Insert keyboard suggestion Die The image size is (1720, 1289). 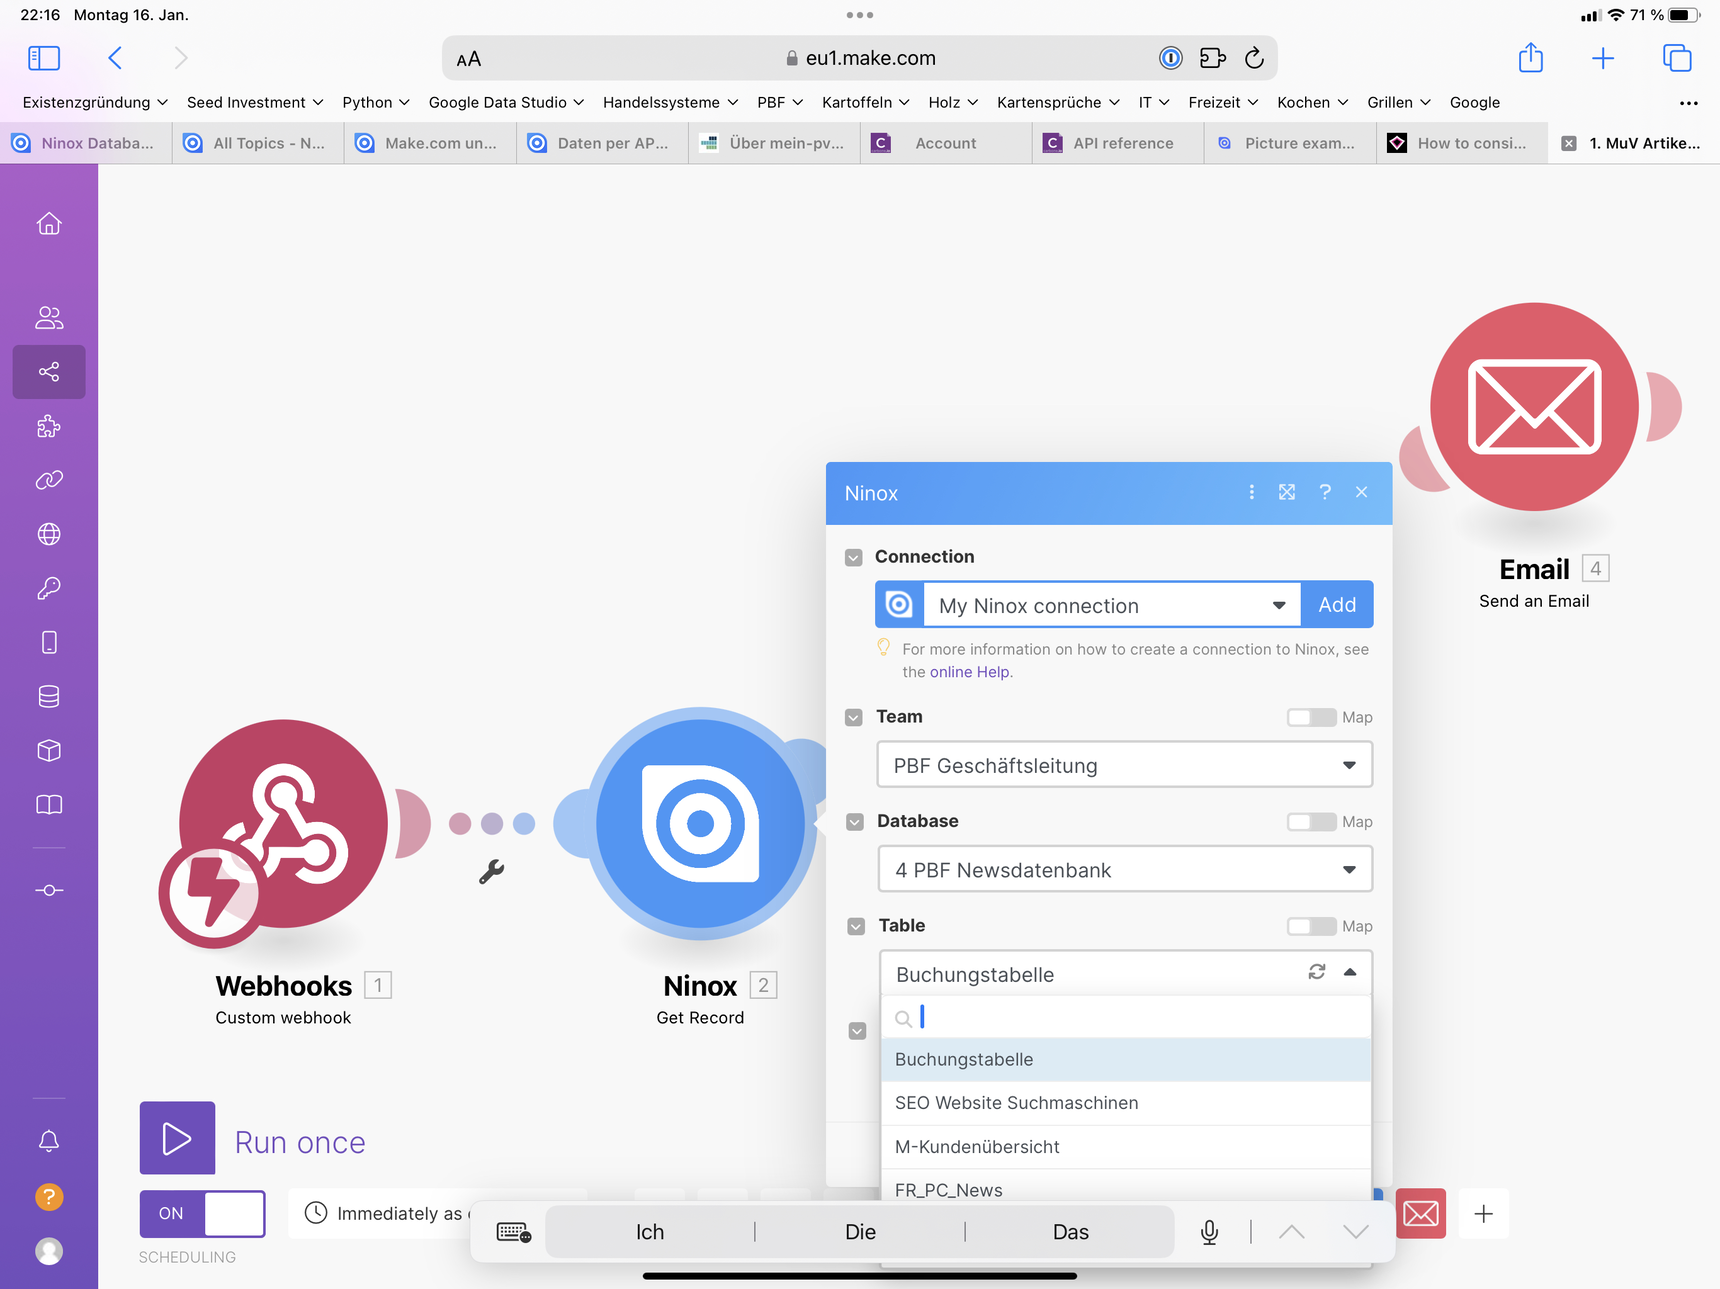860,1232
